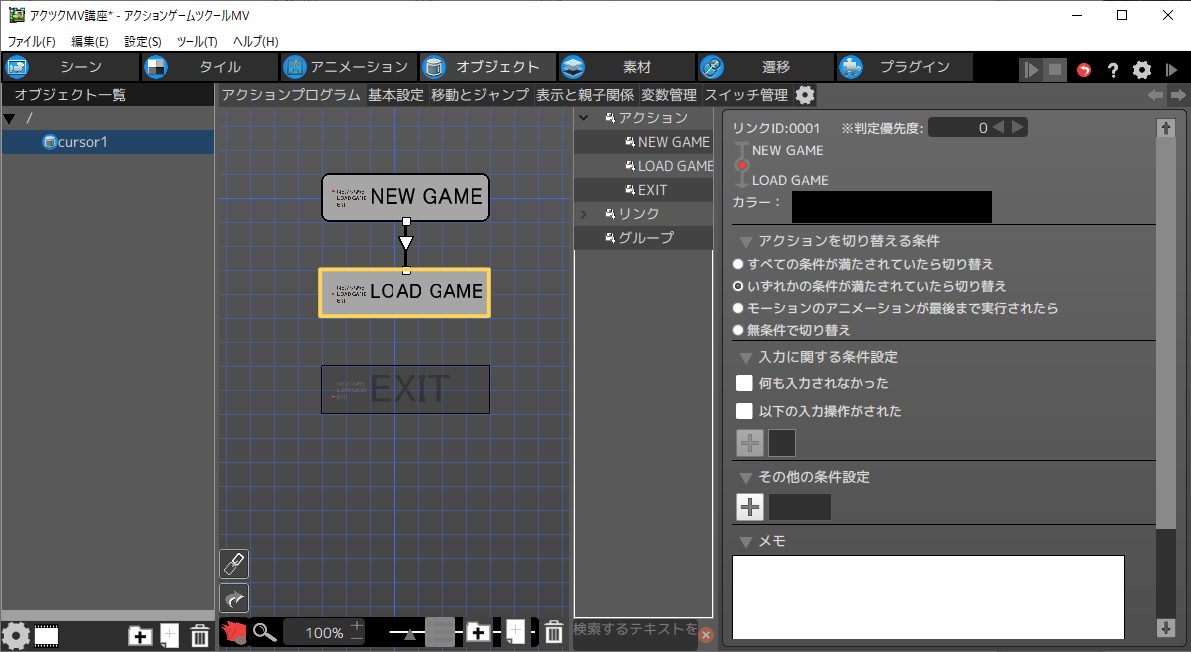Image resolution: width=1191 pixels, height=652 pixels.
Task: Click the black カラー color swatch
Action: pos(891,207)
